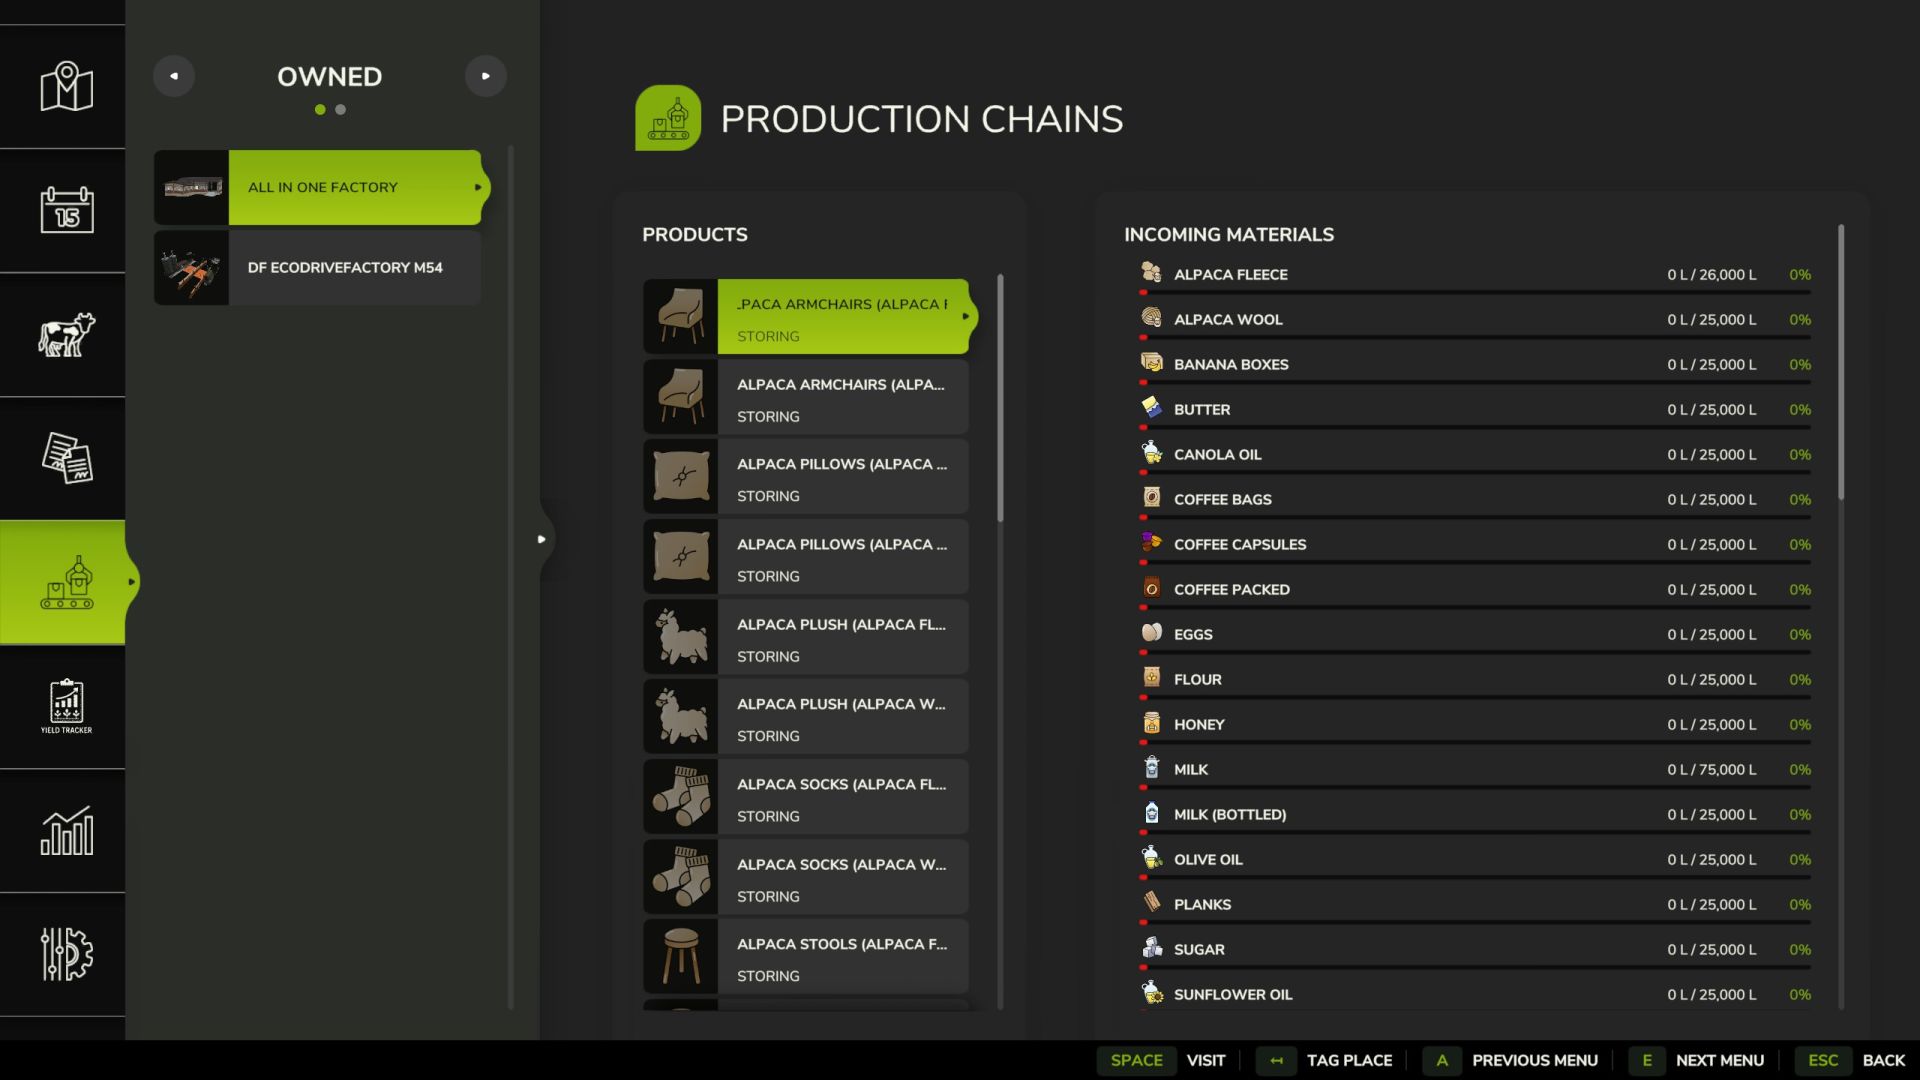The image size is (1920, 1080).
Task: Select second Alpaca Armchairs (Alpa...) product
Action: coord(806,396)
